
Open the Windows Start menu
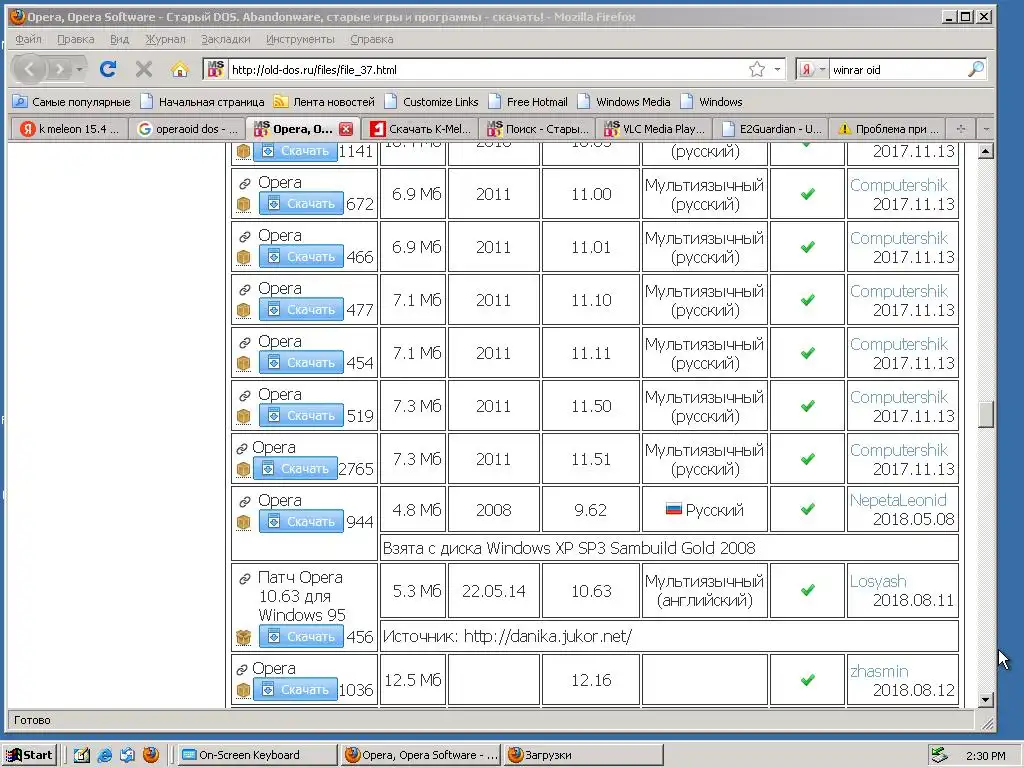pyautogui.click(x=30, y=755)
